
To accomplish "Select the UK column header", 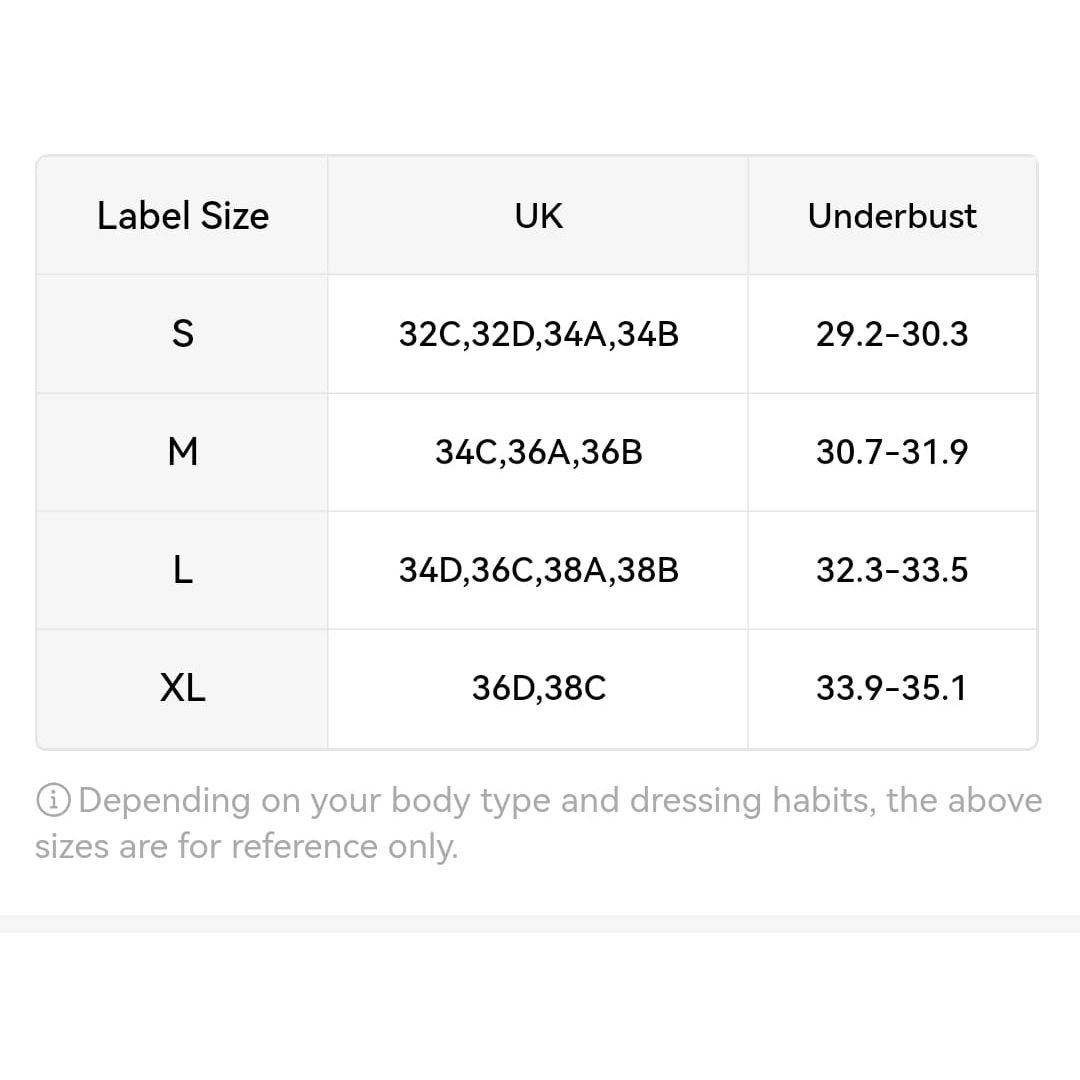I will click(538, 216).
